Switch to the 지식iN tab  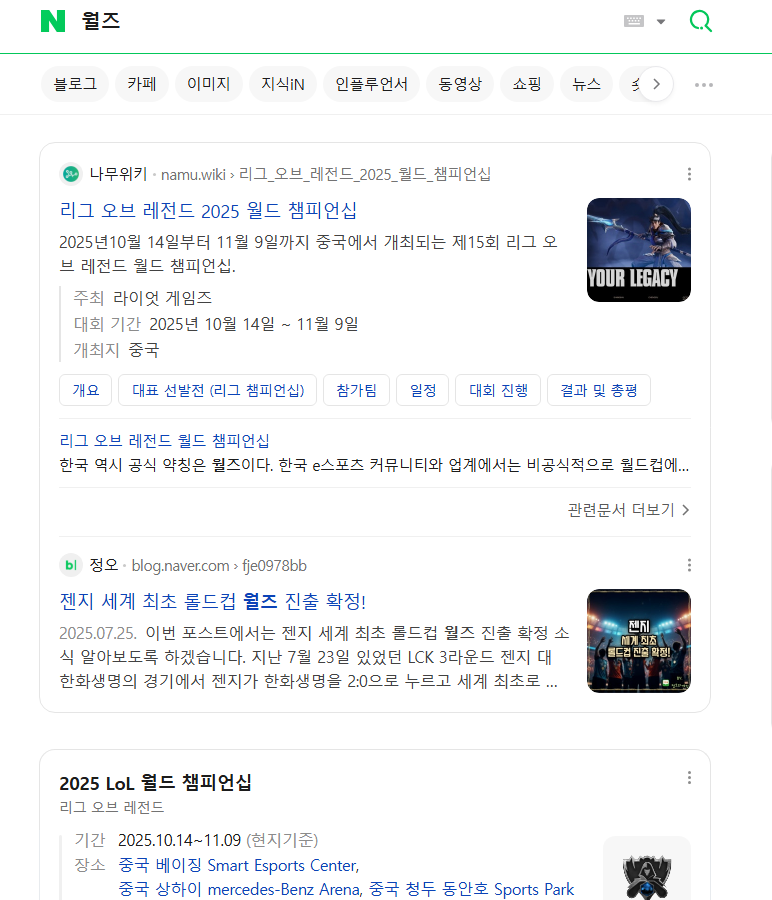(283, 84)
